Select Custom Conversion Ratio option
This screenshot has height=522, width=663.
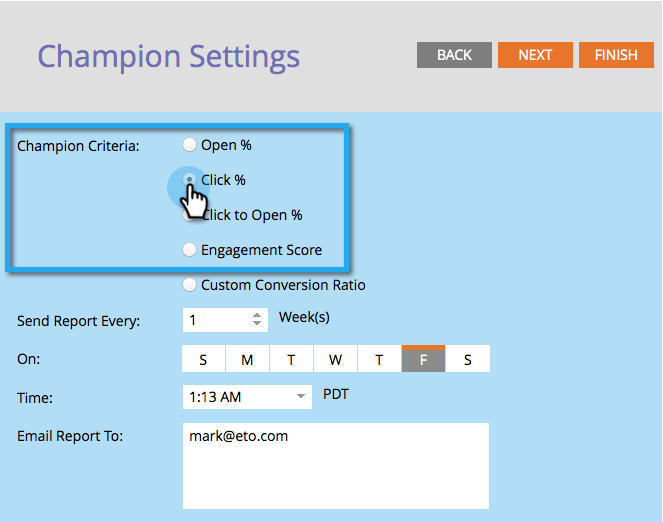[189, 285]
